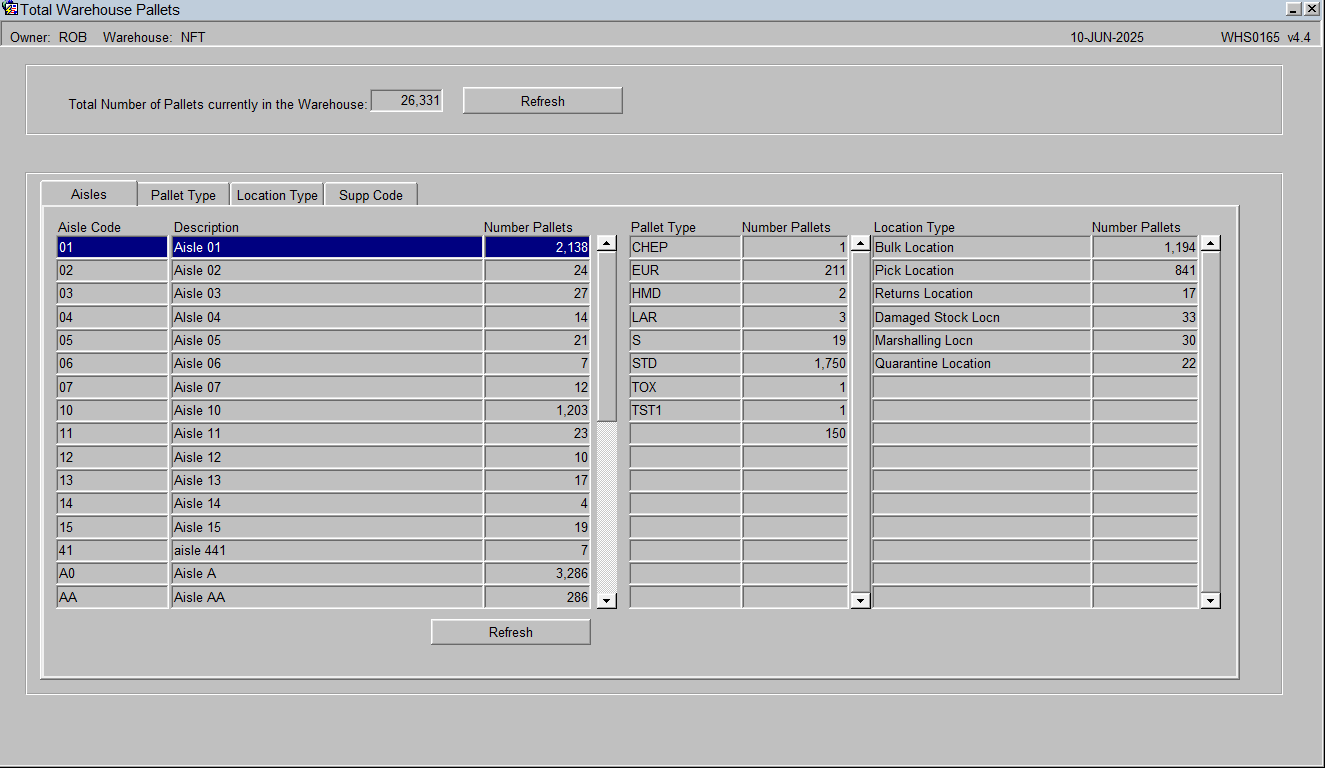Click the Aisles list scrollbar thumb
This screenshot has height=771, width=1325.
click(x=607, y=336)
